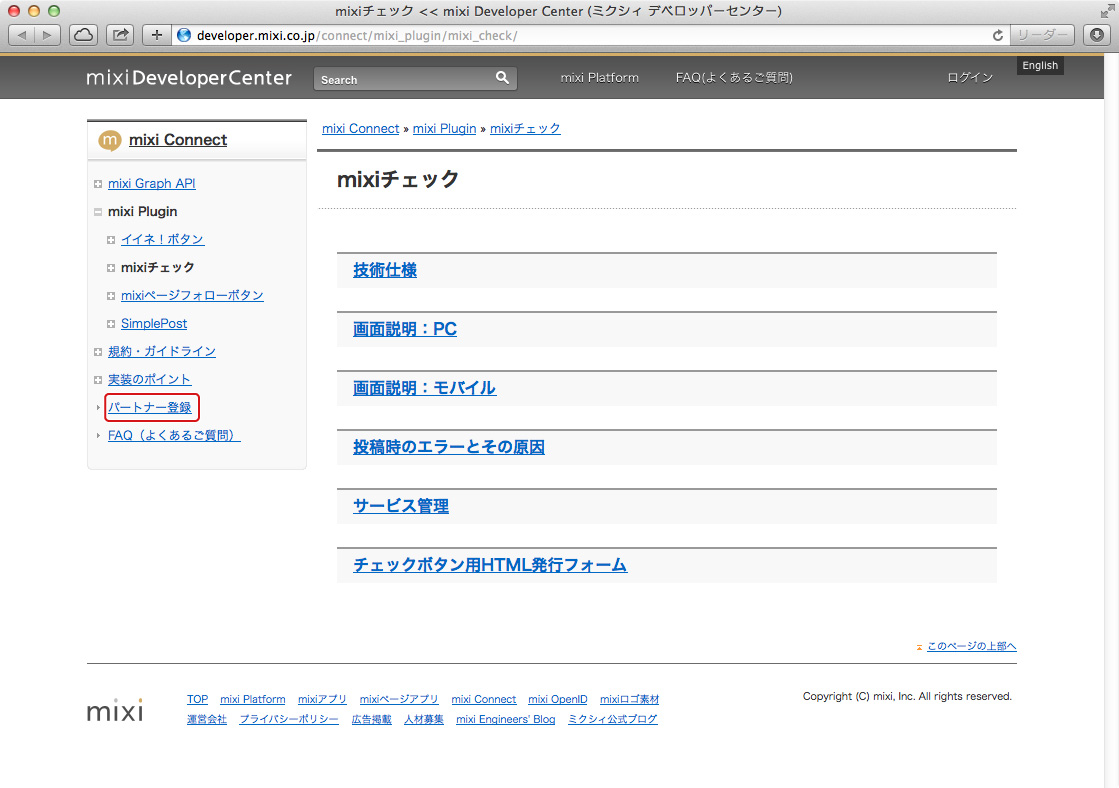Image resolution: width=1119 pixels, height=788 pixels.
Task: Click footer TOP link
Action: pyautogui.click(x=198, y=699)
